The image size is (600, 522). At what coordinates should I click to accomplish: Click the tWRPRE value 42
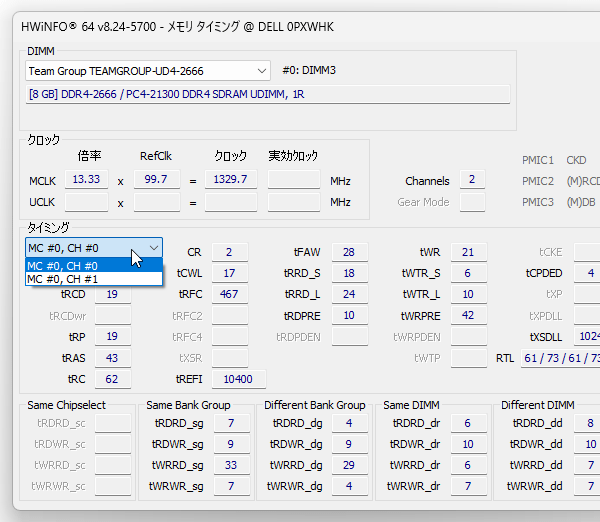coord(469,315)
